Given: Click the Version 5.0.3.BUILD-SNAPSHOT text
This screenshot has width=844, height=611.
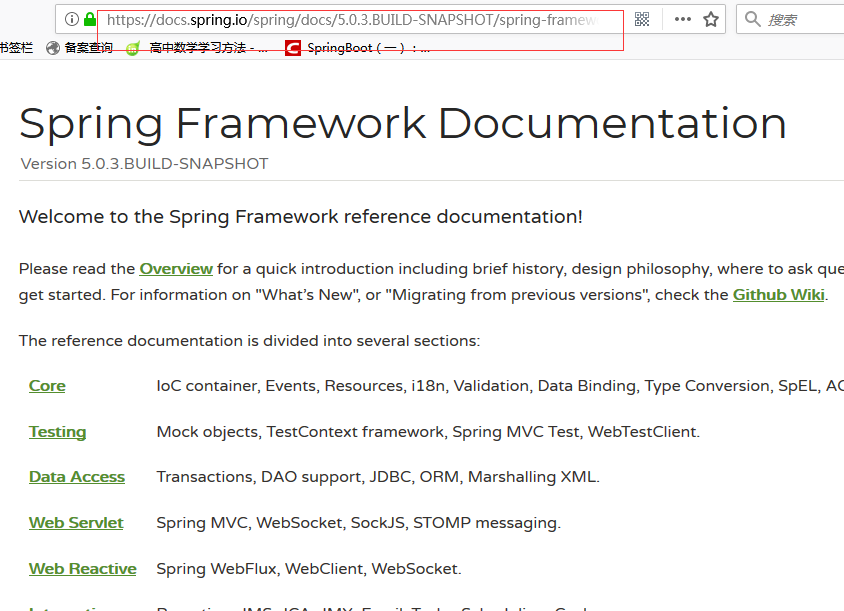Looking at the screenshot, I should coord(144,164).
